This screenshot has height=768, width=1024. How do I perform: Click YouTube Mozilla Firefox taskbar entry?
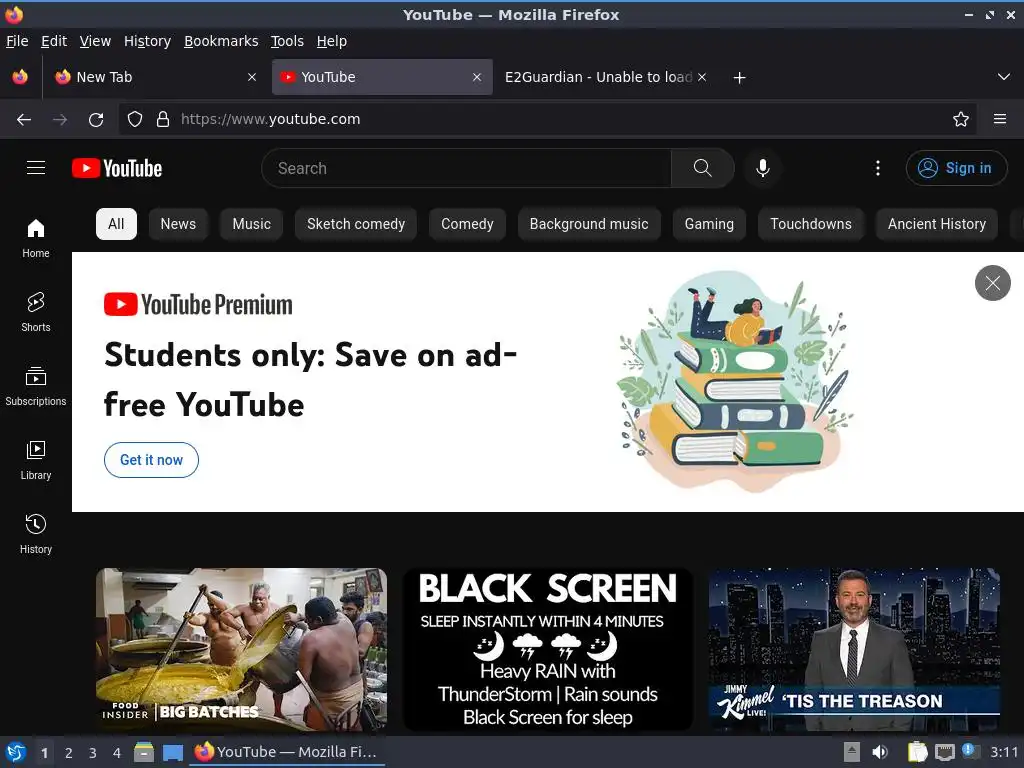287,752
